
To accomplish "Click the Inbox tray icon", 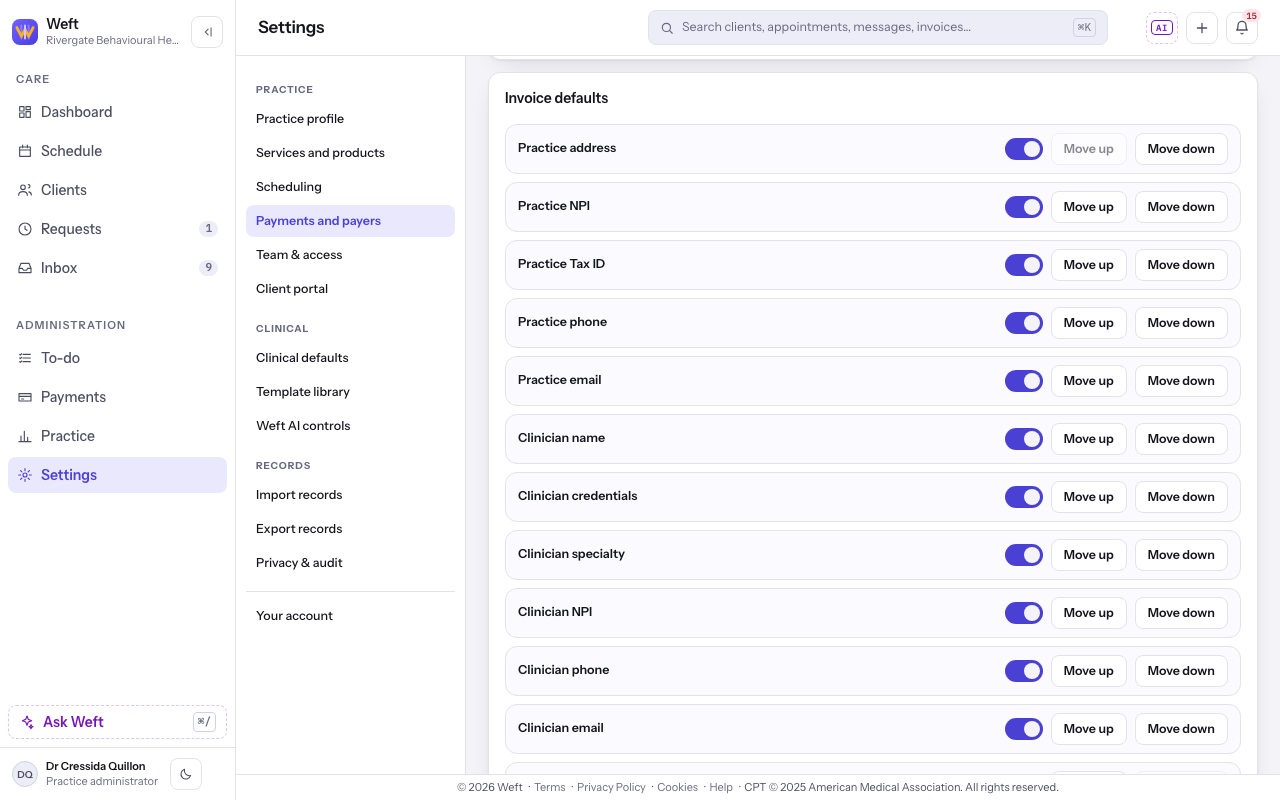I will 25,268.
